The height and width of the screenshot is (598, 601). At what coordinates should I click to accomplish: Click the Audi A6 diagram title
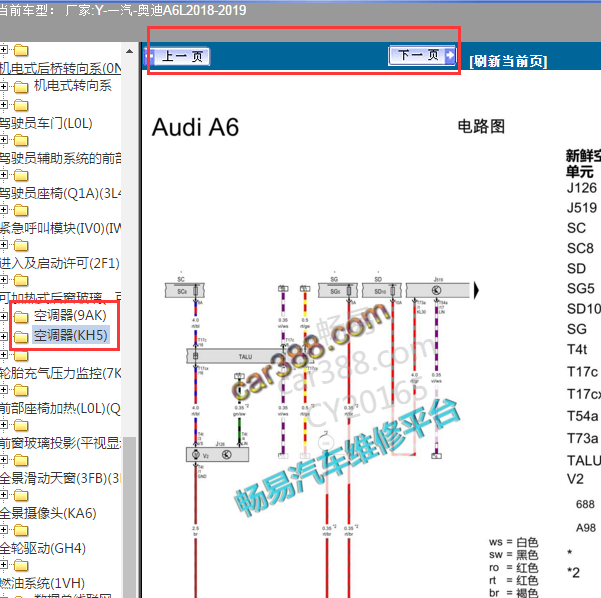pyautogui.click(x=195, y=127)
